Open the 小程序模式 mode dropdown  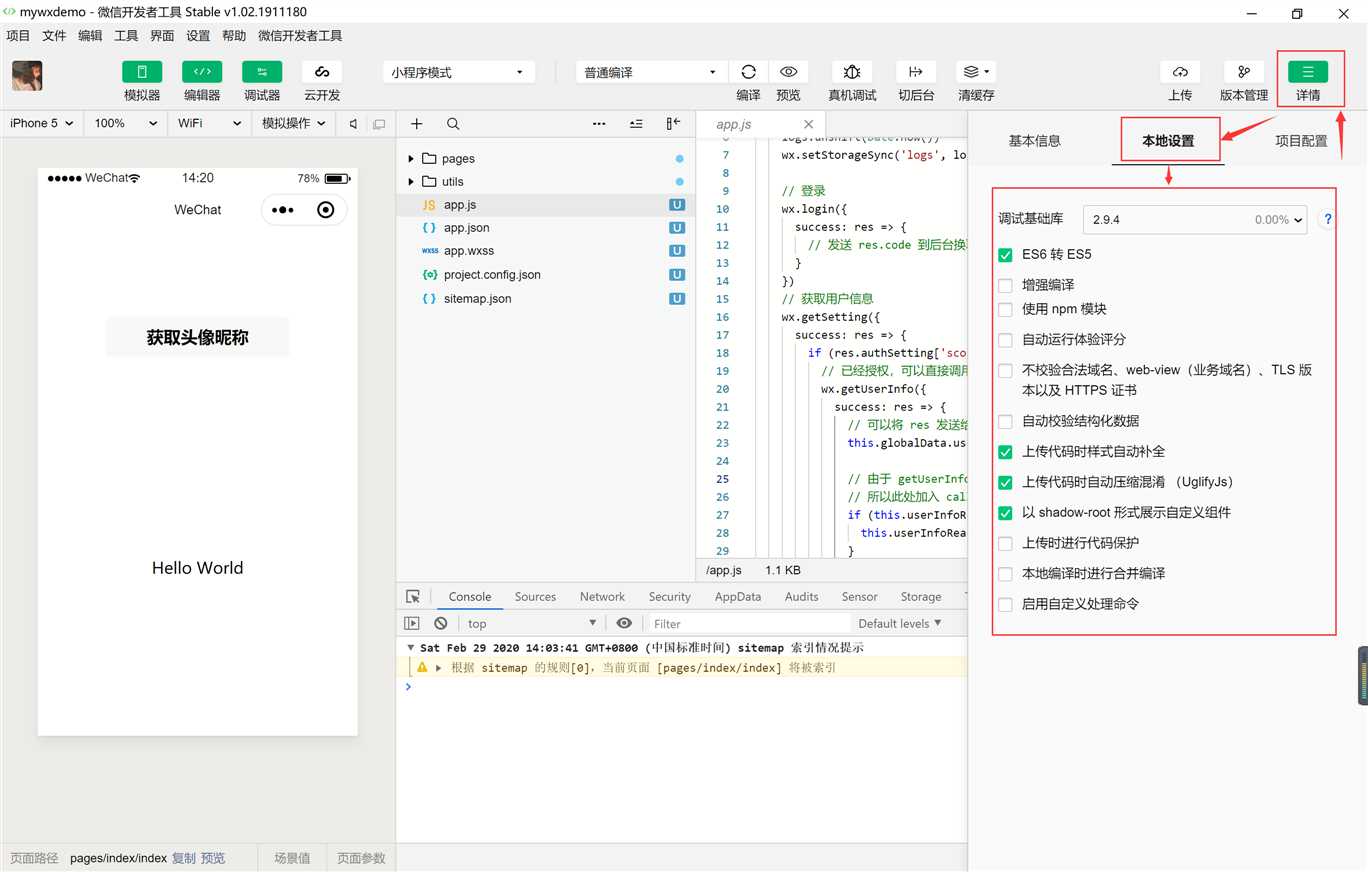[458, 72]
